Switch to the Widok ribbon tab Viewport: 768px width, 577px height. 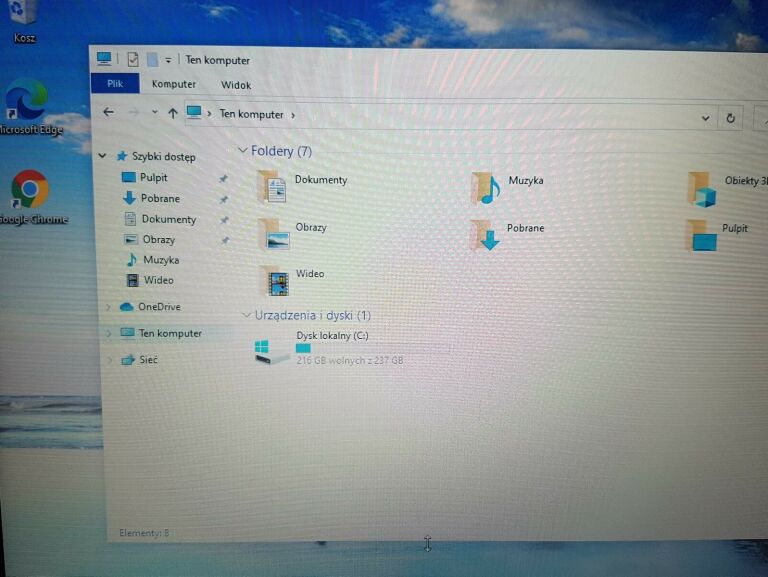coord(236,86)
